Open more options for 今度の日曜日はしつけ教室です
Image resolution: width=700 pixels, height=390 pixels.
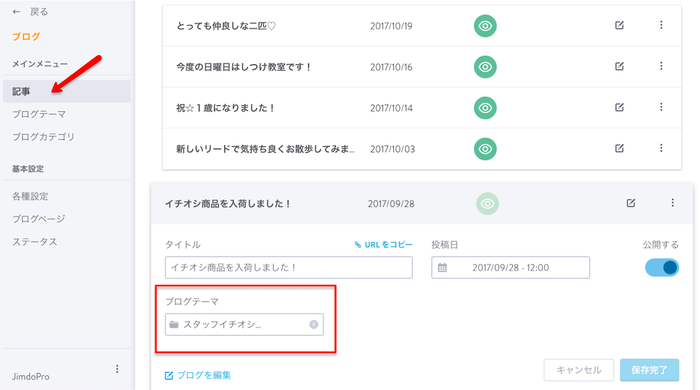[x=661, y=66]
